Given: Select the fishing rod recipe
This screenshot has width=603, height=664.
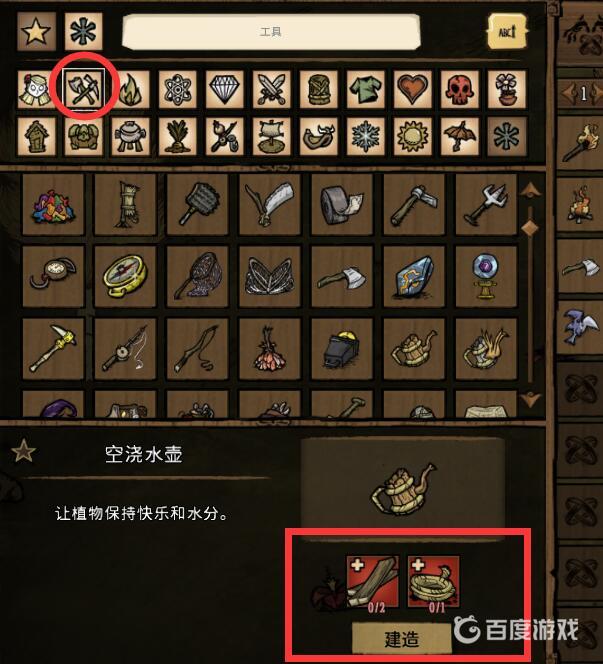Looking at the screenshot, I should coord(125,349).
